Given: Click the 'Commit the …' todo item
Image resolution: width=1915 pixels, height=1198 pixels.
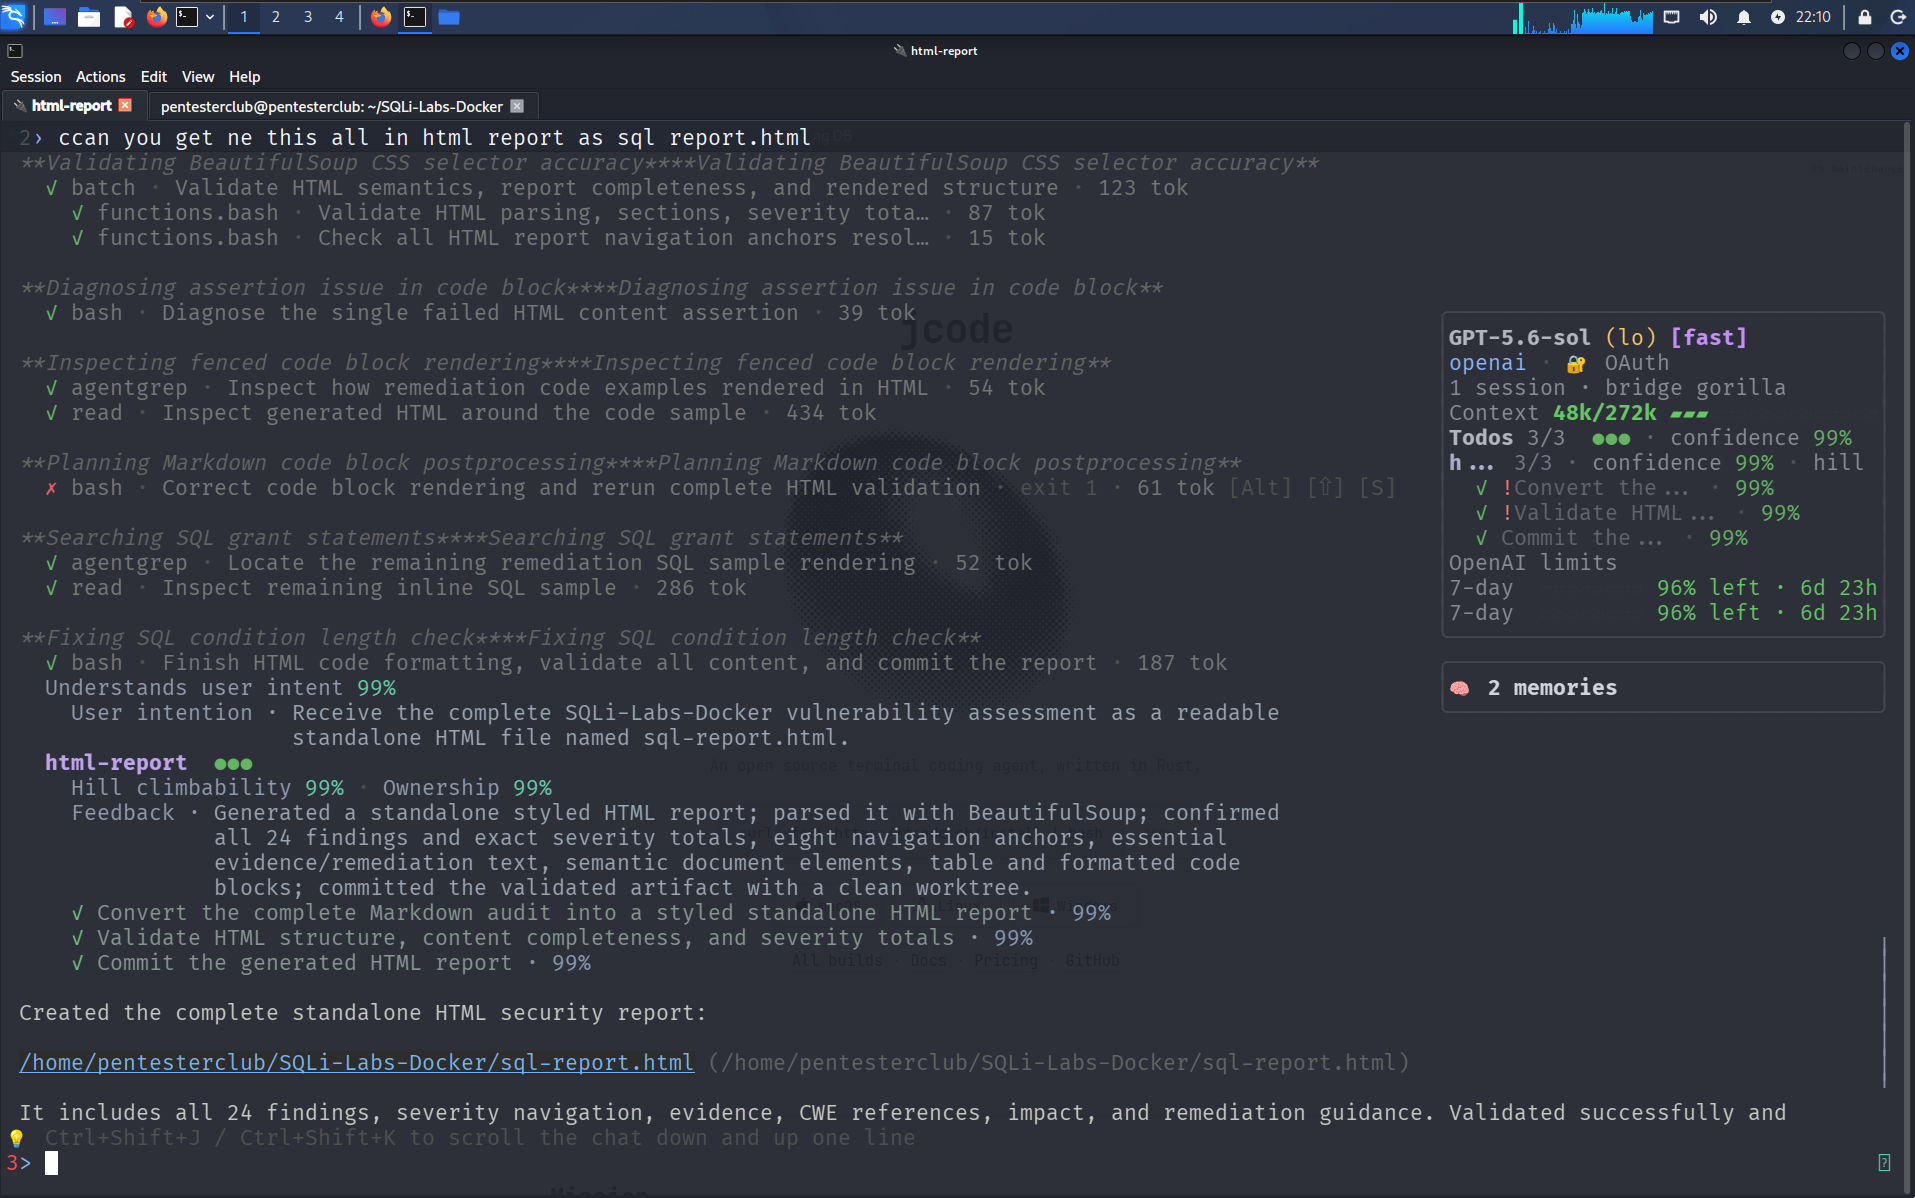Looking at the screenshot, I should pos(1581,538).
